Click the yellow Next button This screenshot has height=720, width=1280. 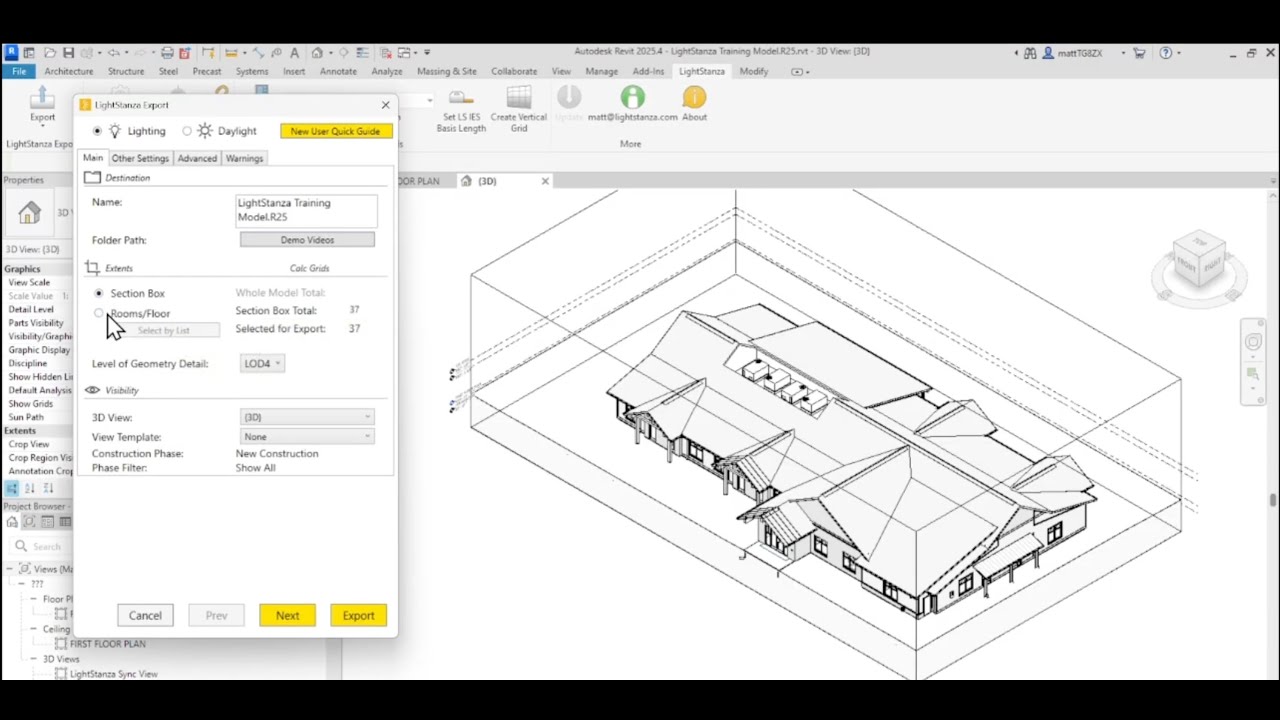[287, 615]
